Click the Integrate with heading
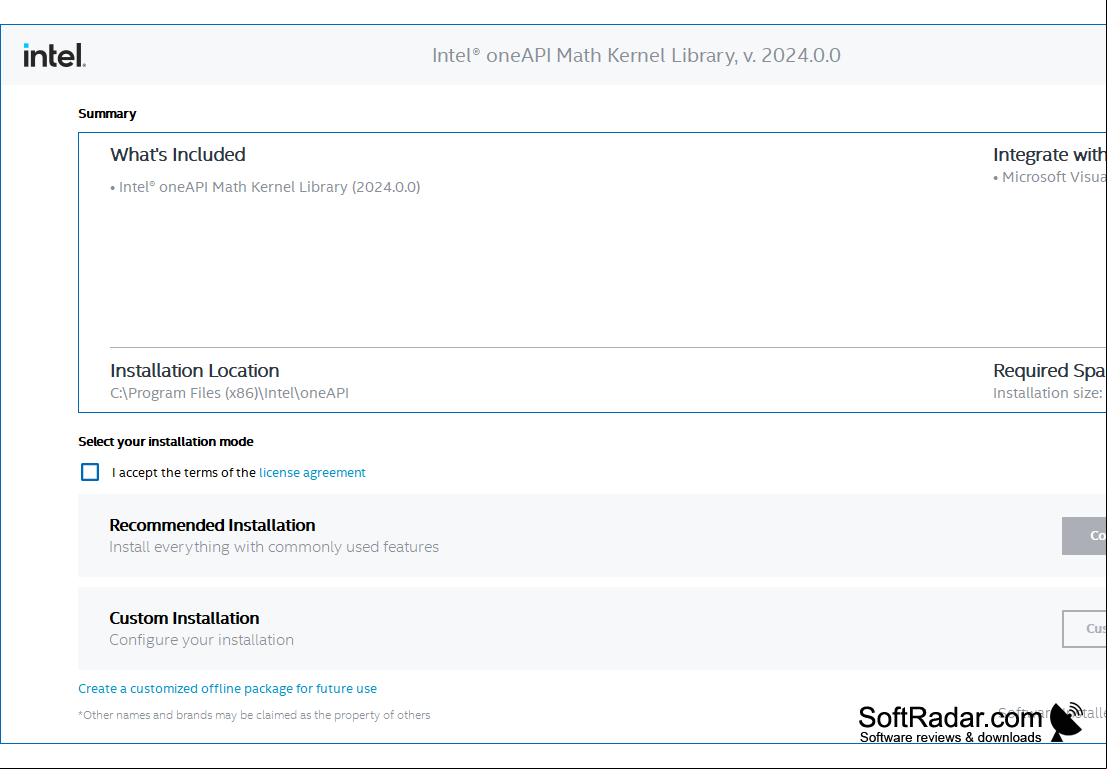The image size is (1107, 769). coord(1049,155)
